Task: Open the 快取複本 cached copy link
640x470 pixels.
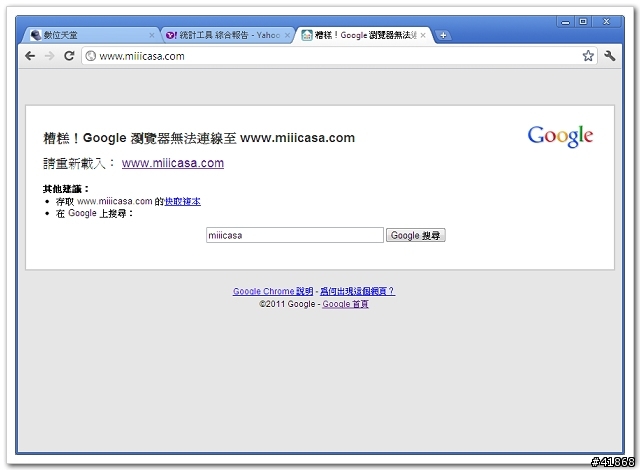Action: point(182,201)
